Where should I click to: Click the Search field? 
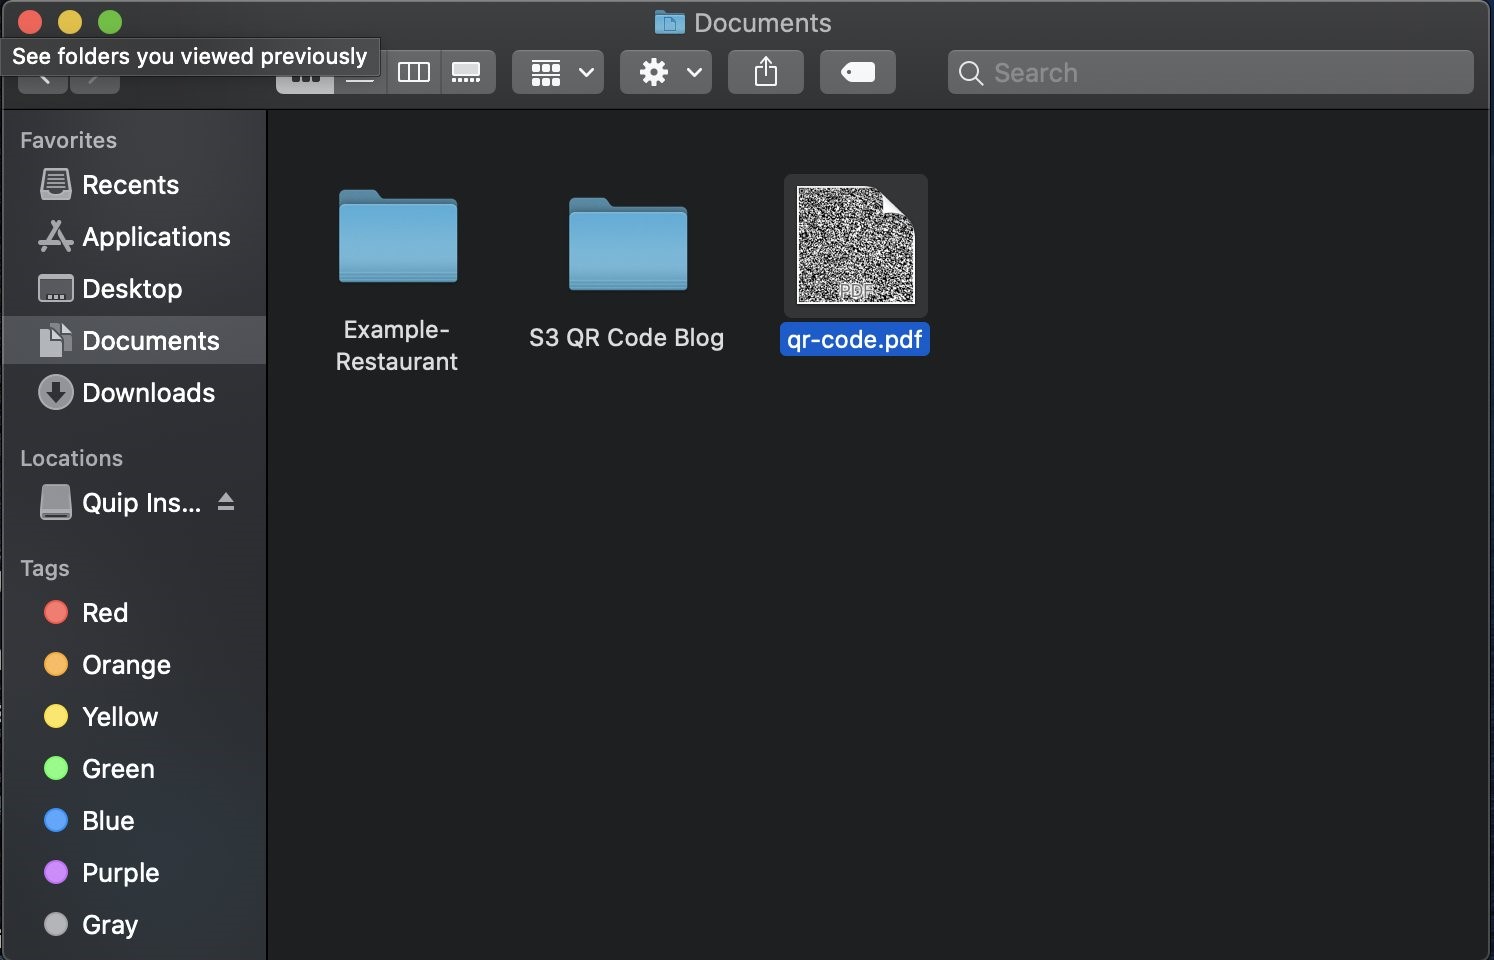pyautogui.click(x=1211, y=72)
